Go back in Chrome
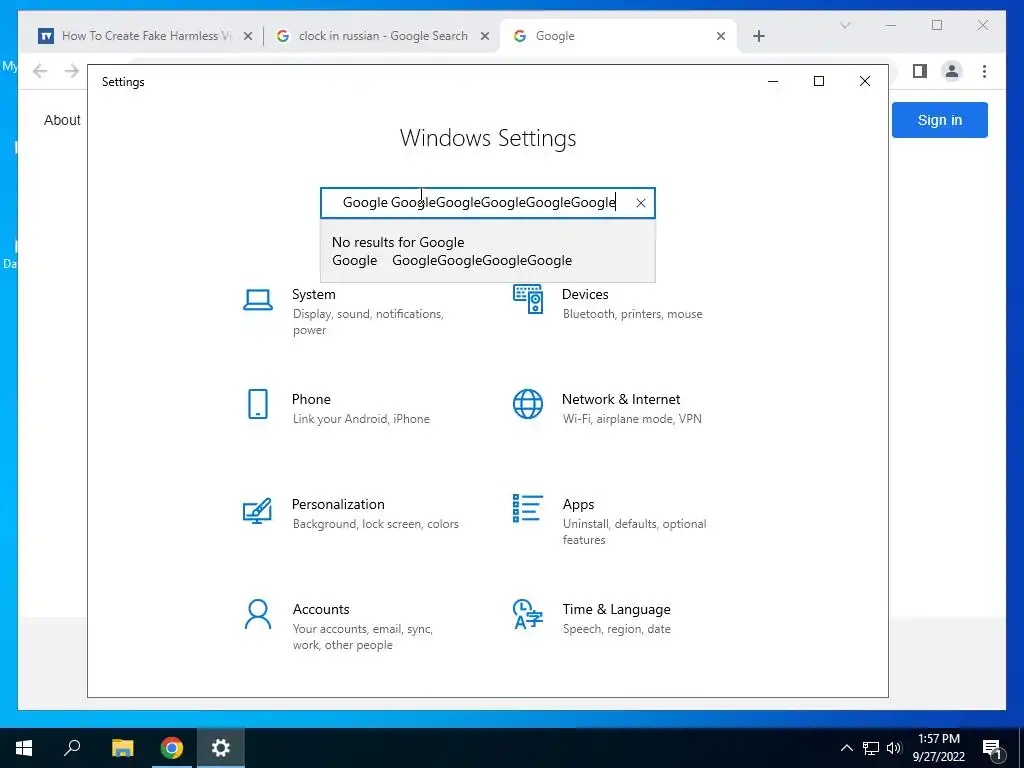 (x=40, y=71)
